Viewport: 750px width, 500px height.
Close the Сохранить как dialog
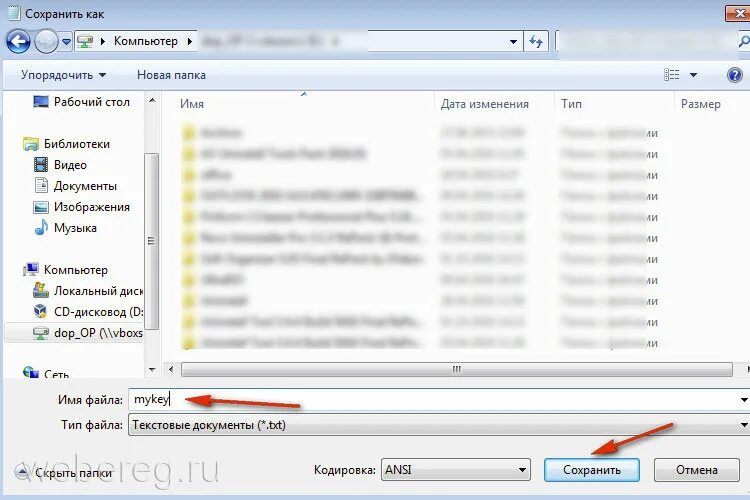(x=738, y=14)
